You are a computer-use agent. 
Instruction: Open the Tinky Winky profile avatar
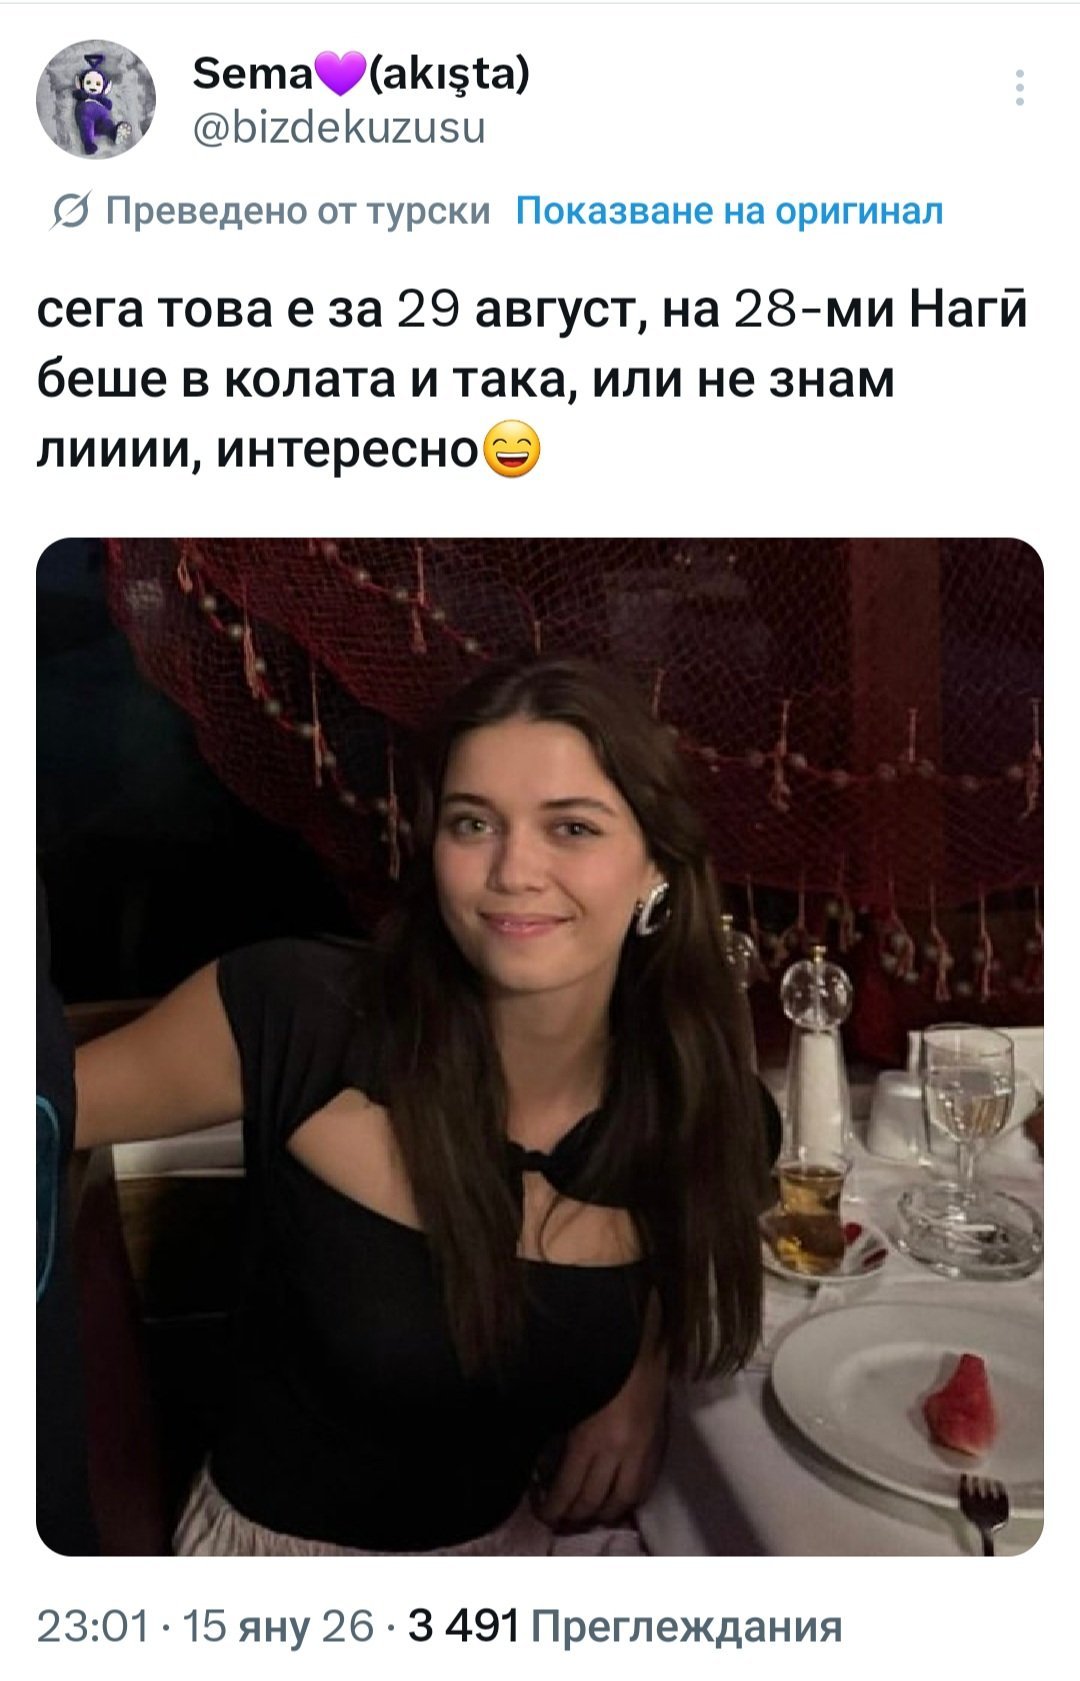[96, 100]
